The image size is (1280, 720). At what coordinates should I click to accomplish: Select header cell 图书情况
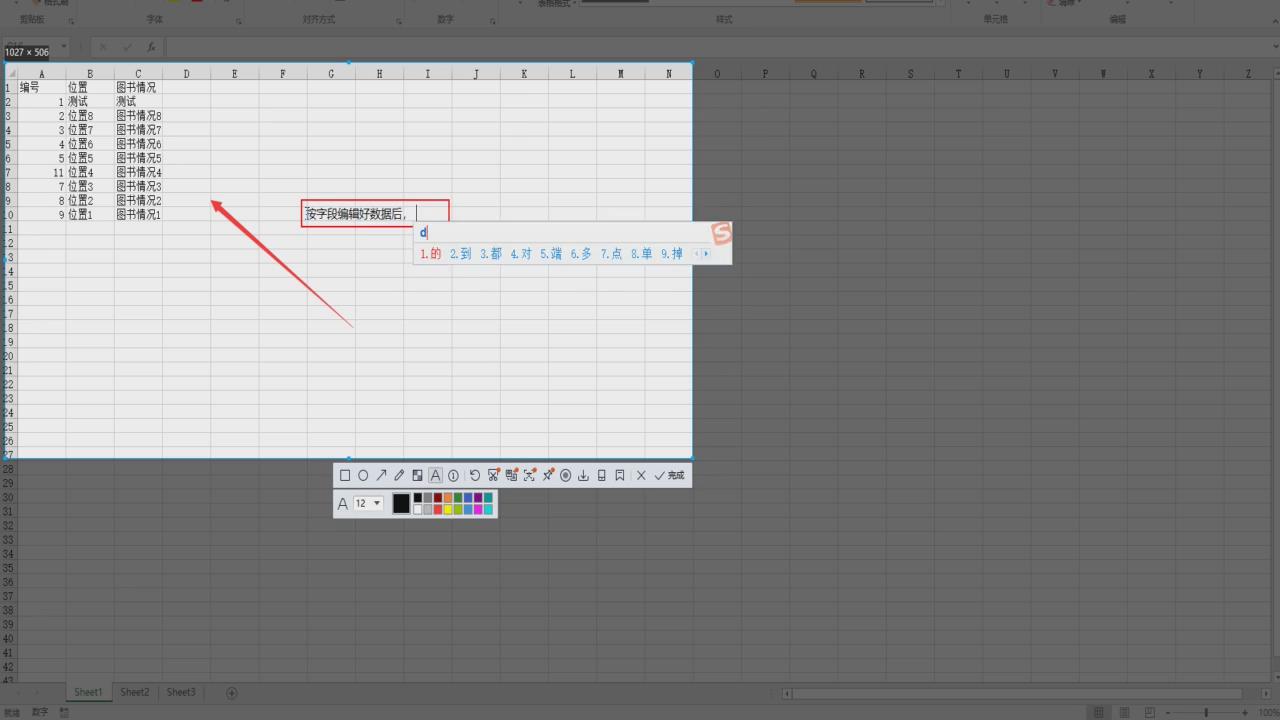[x=138, y=87]
